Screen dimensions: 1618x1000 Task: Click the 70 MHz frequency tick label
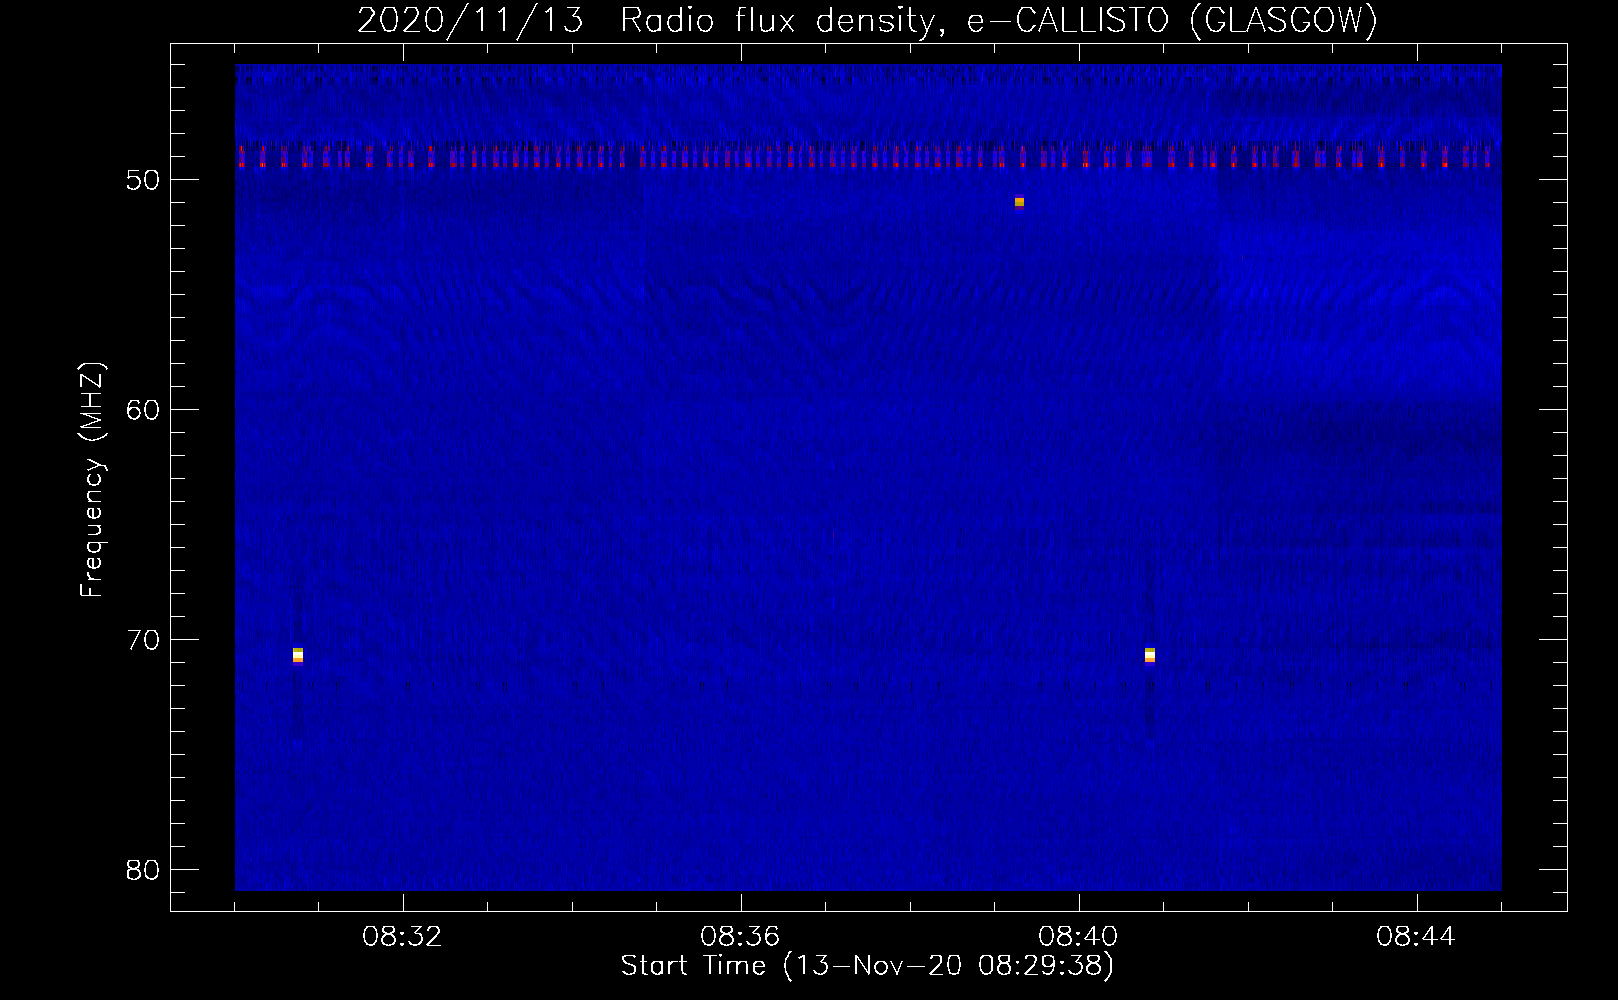[x=143, y=640]
